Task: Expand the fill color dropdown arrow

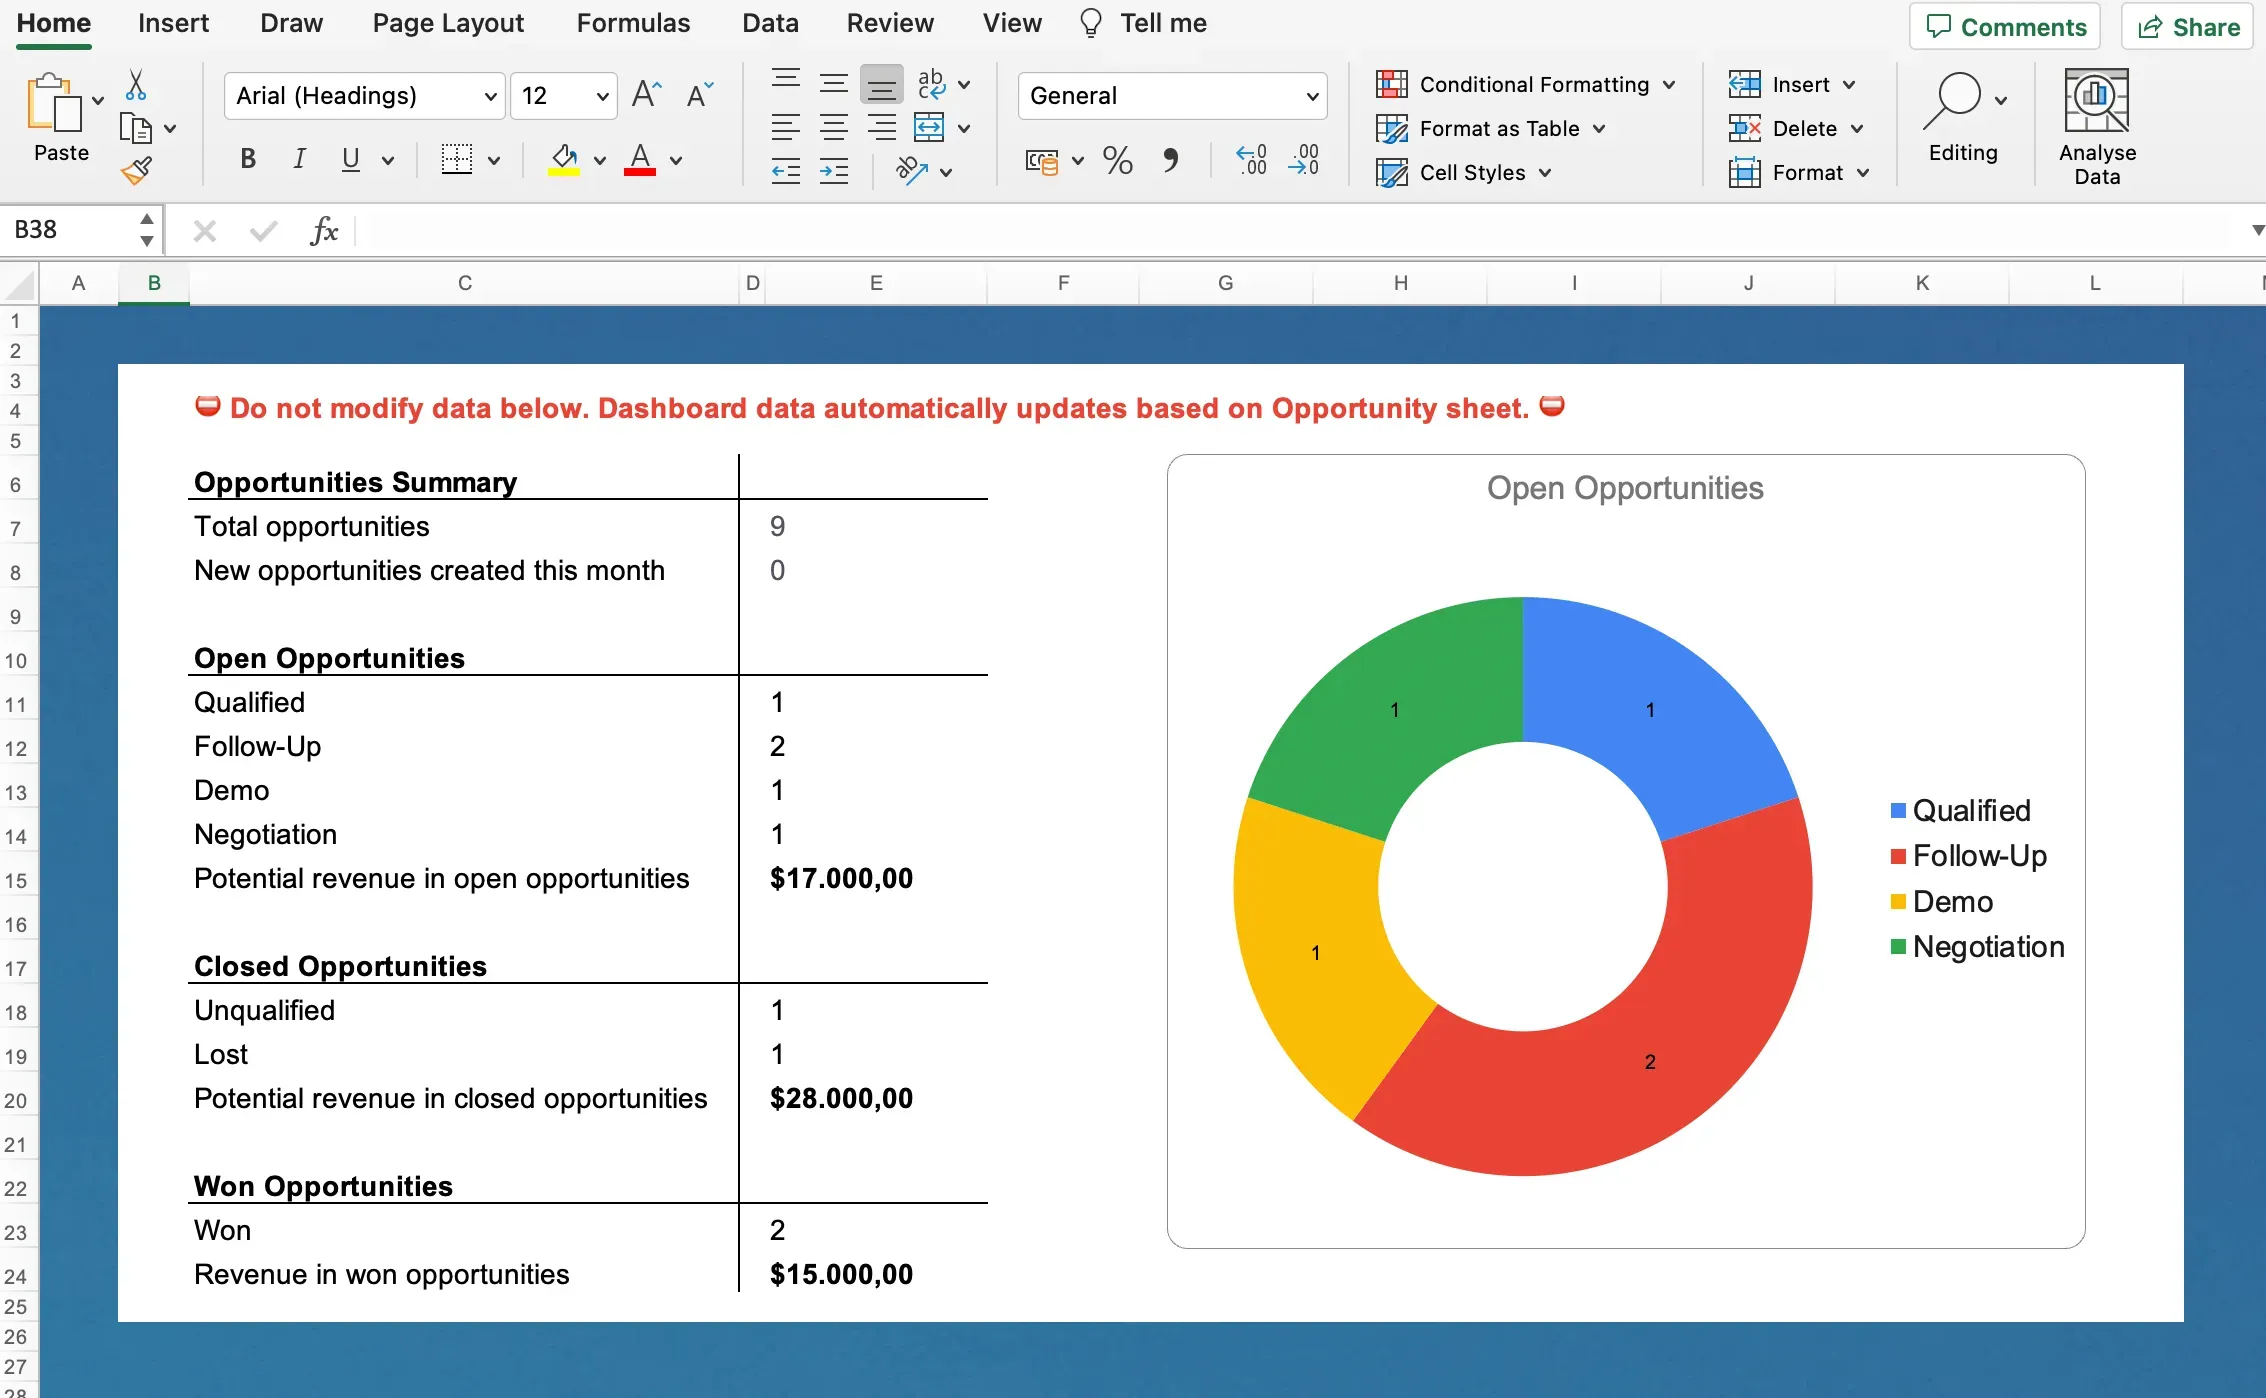Action: coord(599,160)
